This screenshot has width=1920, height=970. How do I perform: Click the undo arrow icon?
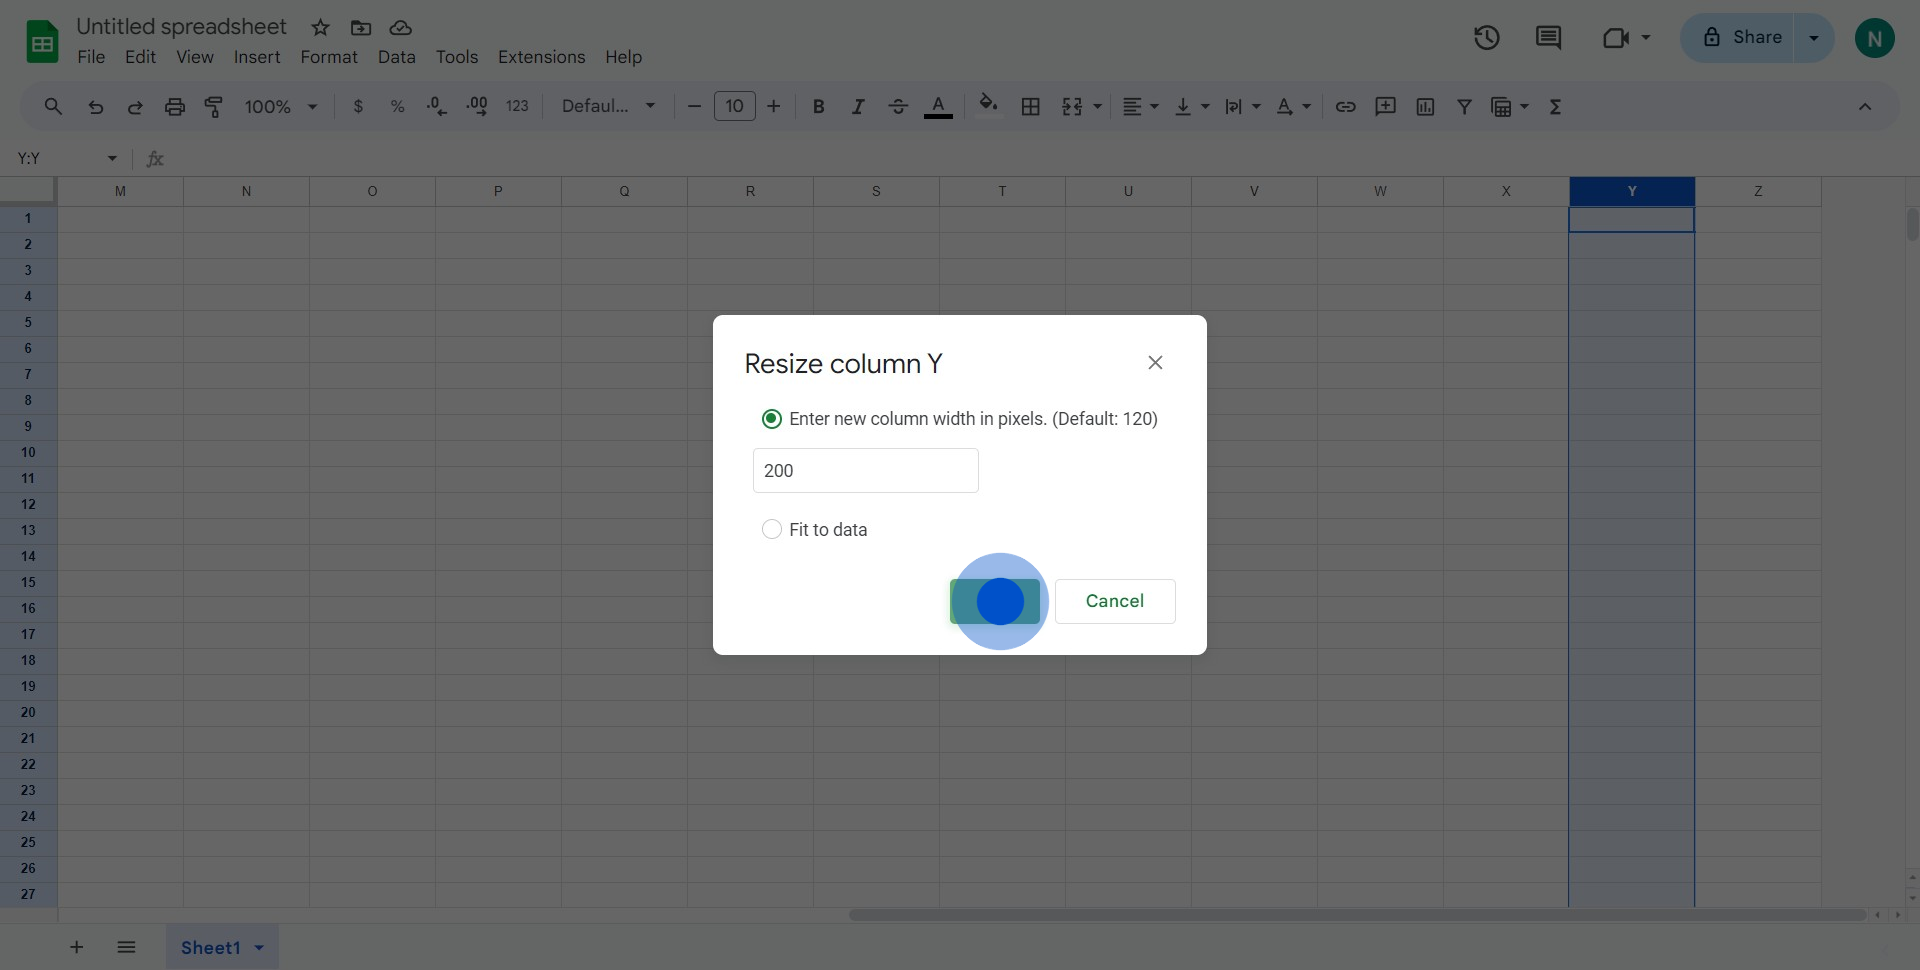95,106
